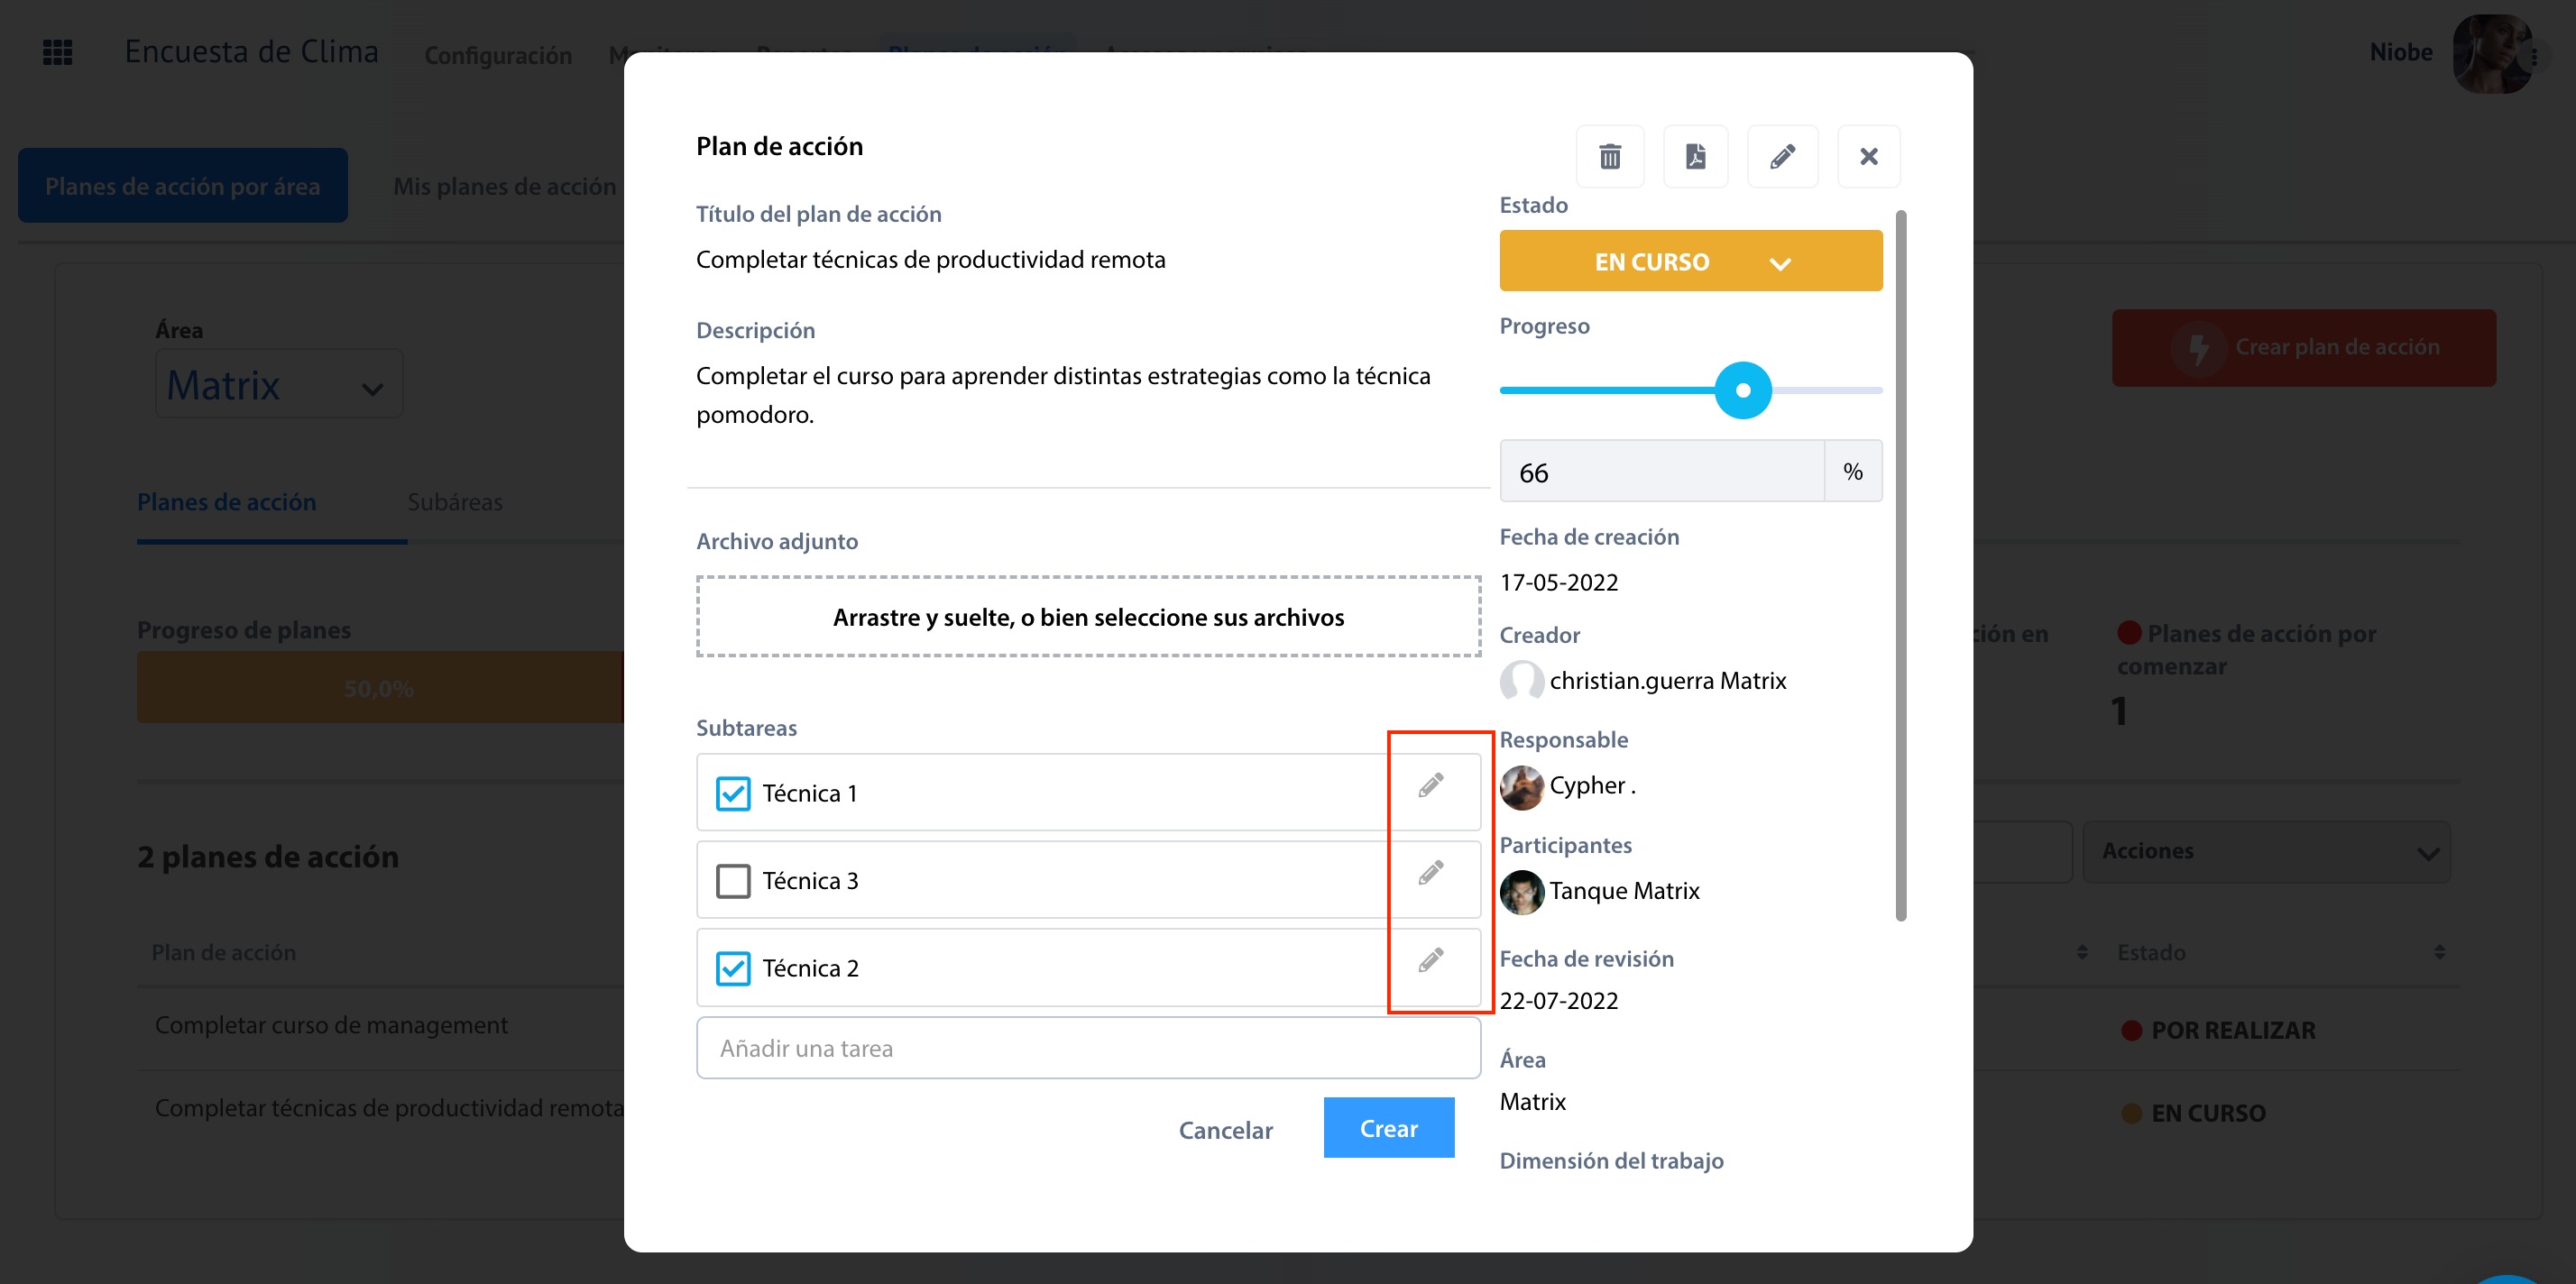Open the Configuración menu

click(498, 55)
